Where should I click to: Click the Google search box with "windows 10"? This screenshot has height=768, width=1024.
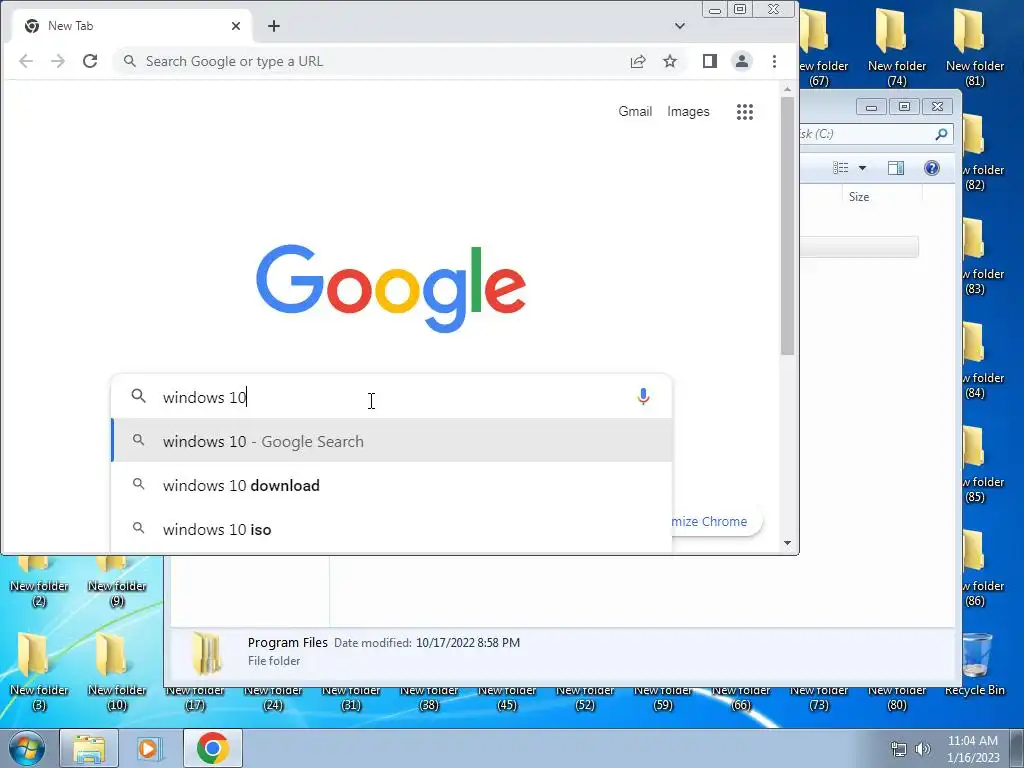(392, 397)
